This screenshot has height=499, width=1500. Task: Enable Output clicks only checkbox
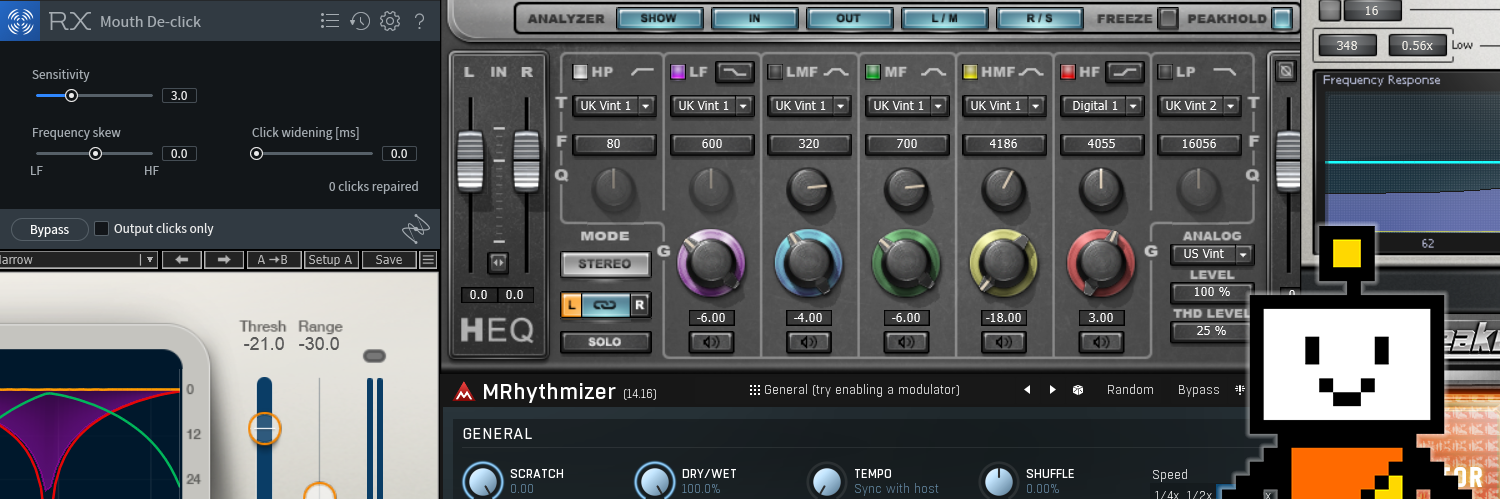point(101,229)
